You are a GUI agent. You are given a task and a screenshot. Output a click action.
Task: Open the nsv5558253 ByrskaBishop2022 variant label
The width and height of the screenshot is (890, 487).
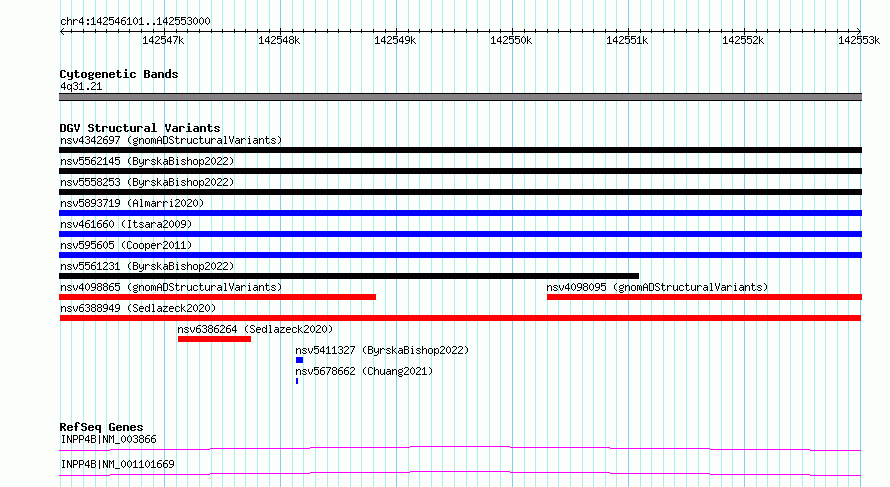click(x=147, y=182)
